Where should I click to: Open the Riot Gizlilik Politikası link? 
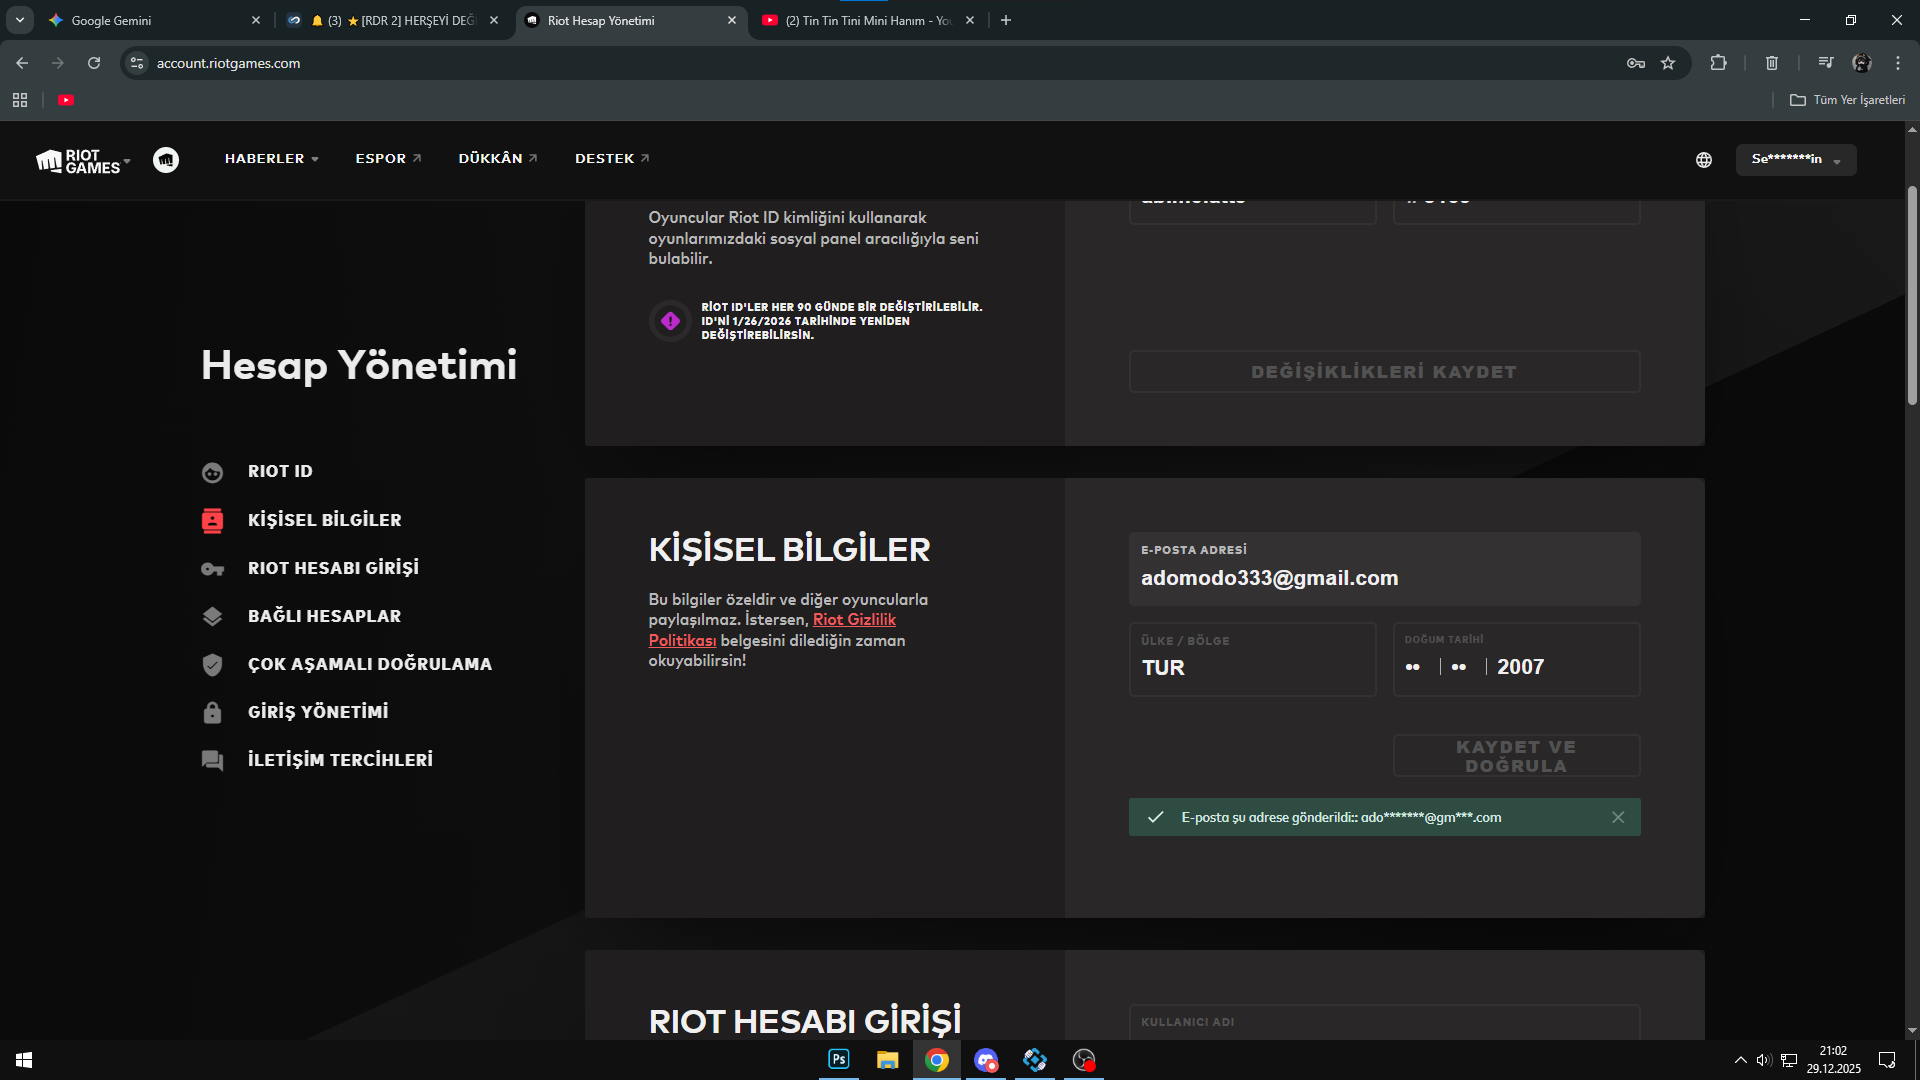point(772,630)
